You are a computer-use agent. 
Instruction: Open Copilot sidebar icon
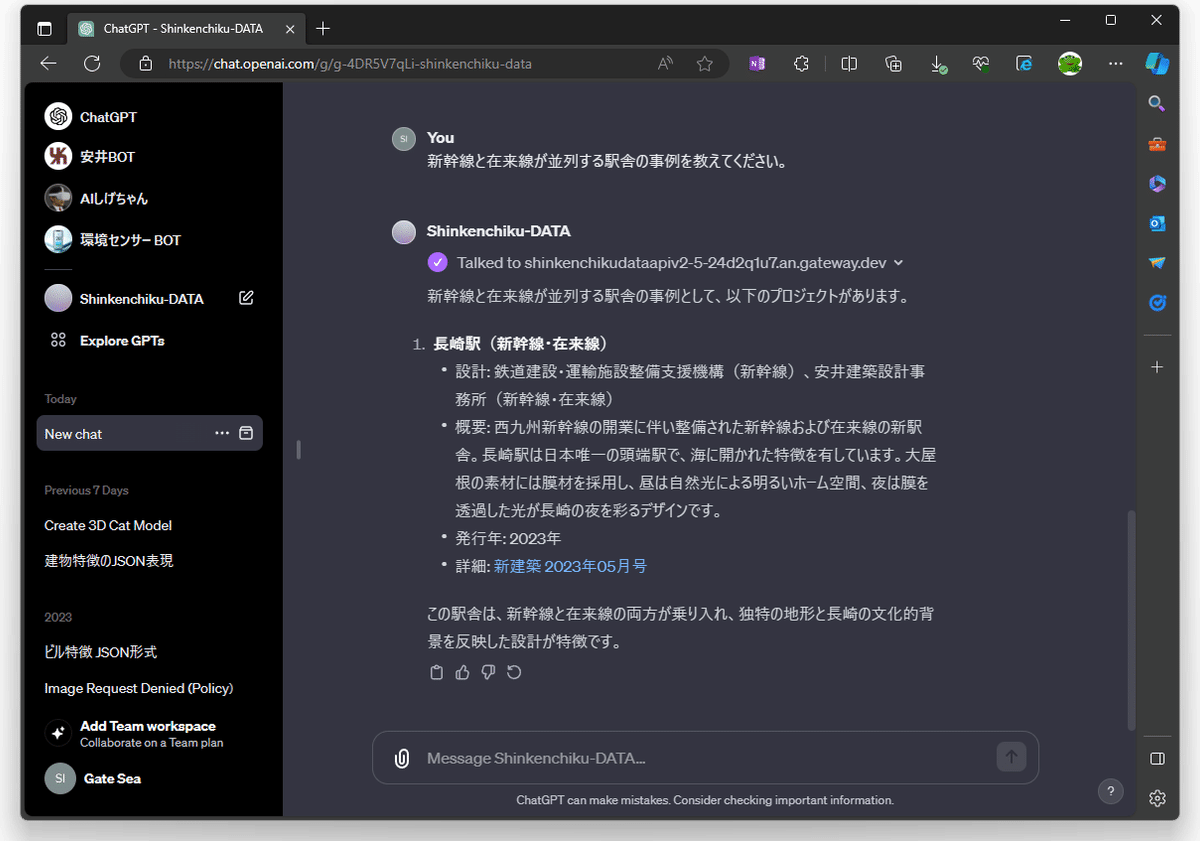point(1157,64)
